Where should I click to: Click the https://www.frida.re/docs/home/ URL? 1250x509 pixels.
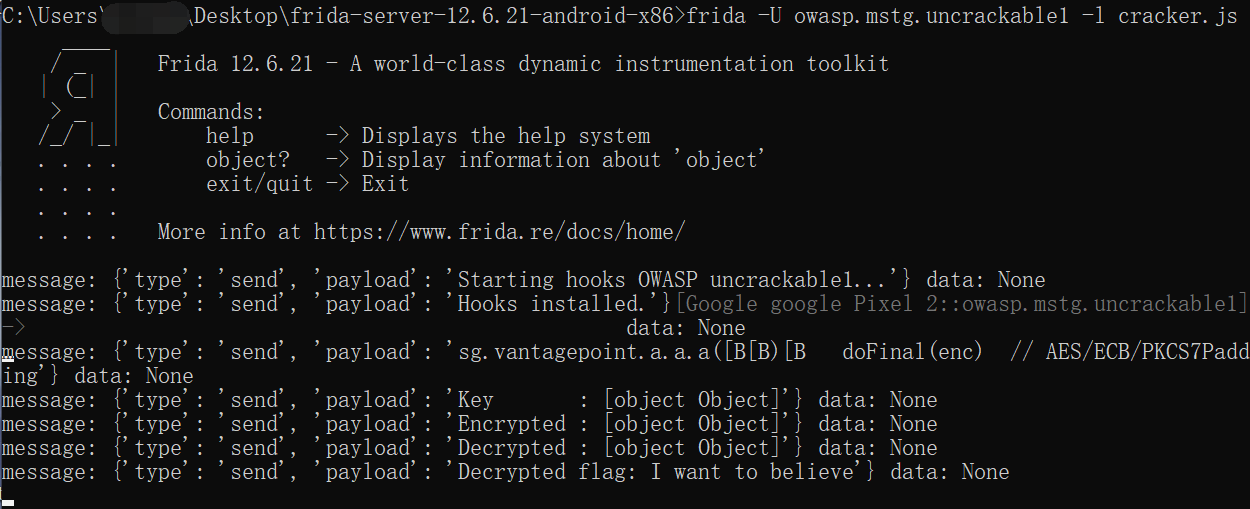pyautogui.click(x=499, y=232)
